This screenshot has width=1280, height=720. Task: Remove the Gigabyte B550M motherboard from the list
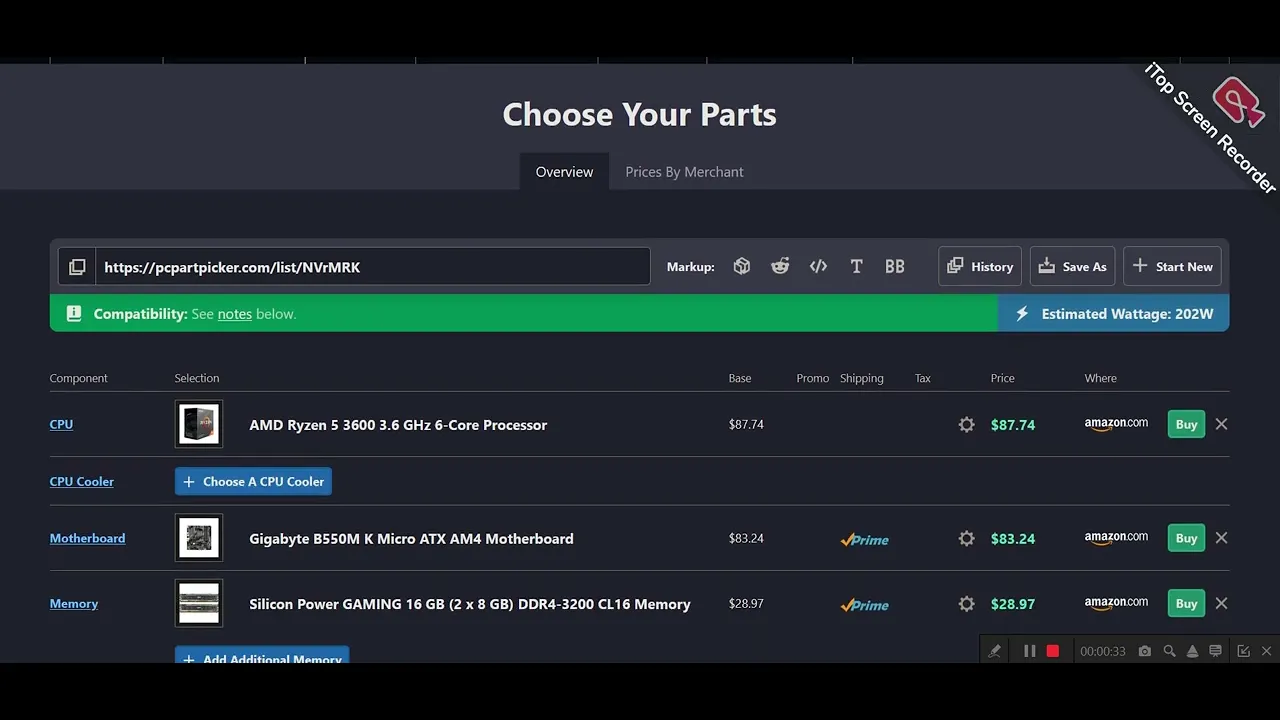(1221, 538)
